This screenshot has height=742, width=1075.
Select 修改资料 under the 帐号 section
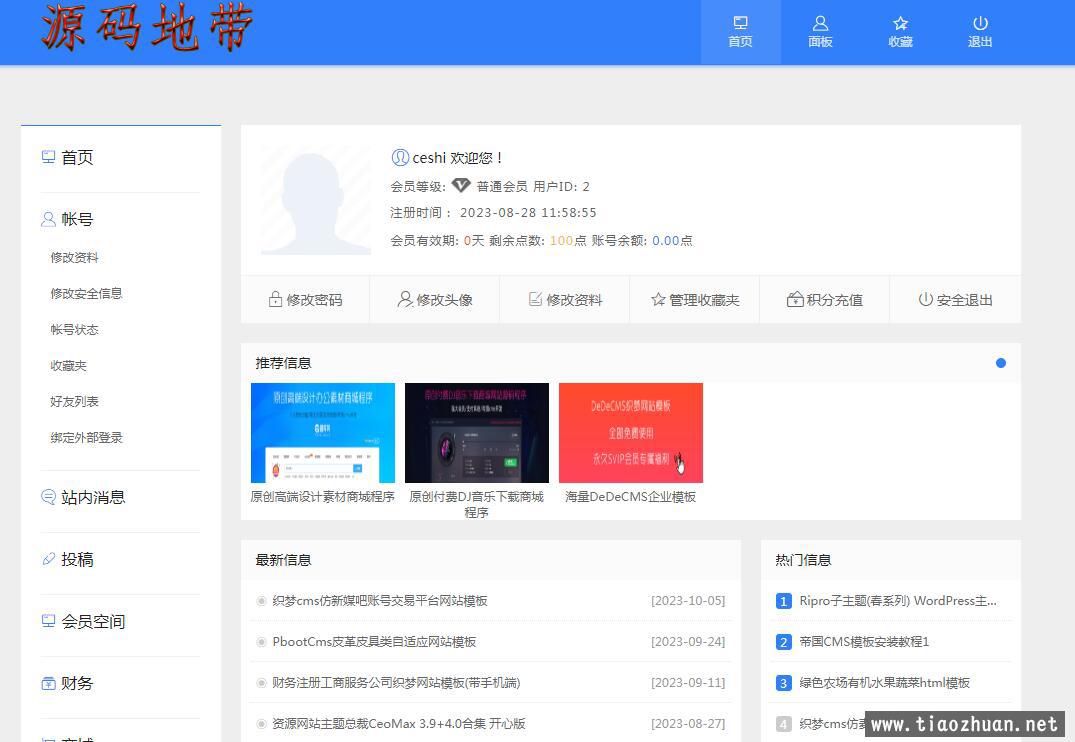74,257
